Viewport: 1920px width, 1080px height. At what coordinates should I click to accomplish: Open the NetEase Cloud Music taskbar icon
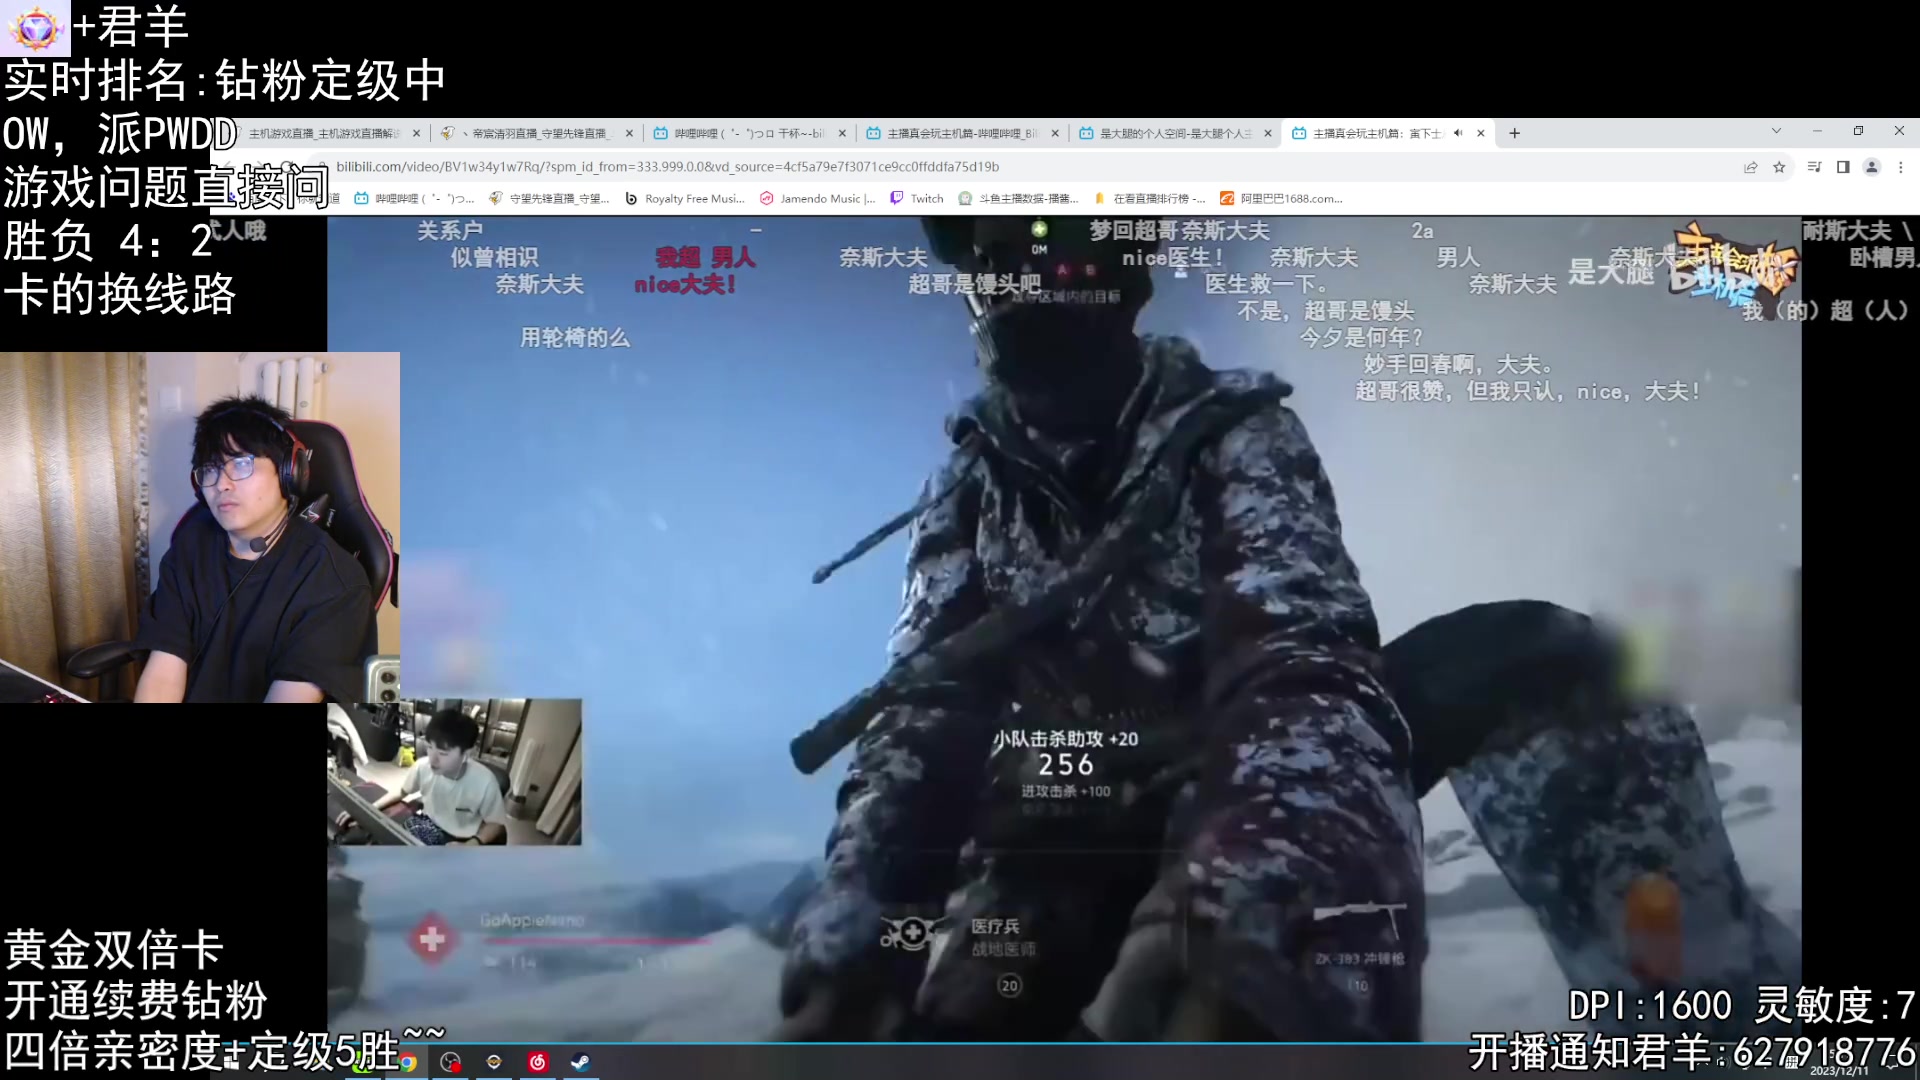[537, 1062]
